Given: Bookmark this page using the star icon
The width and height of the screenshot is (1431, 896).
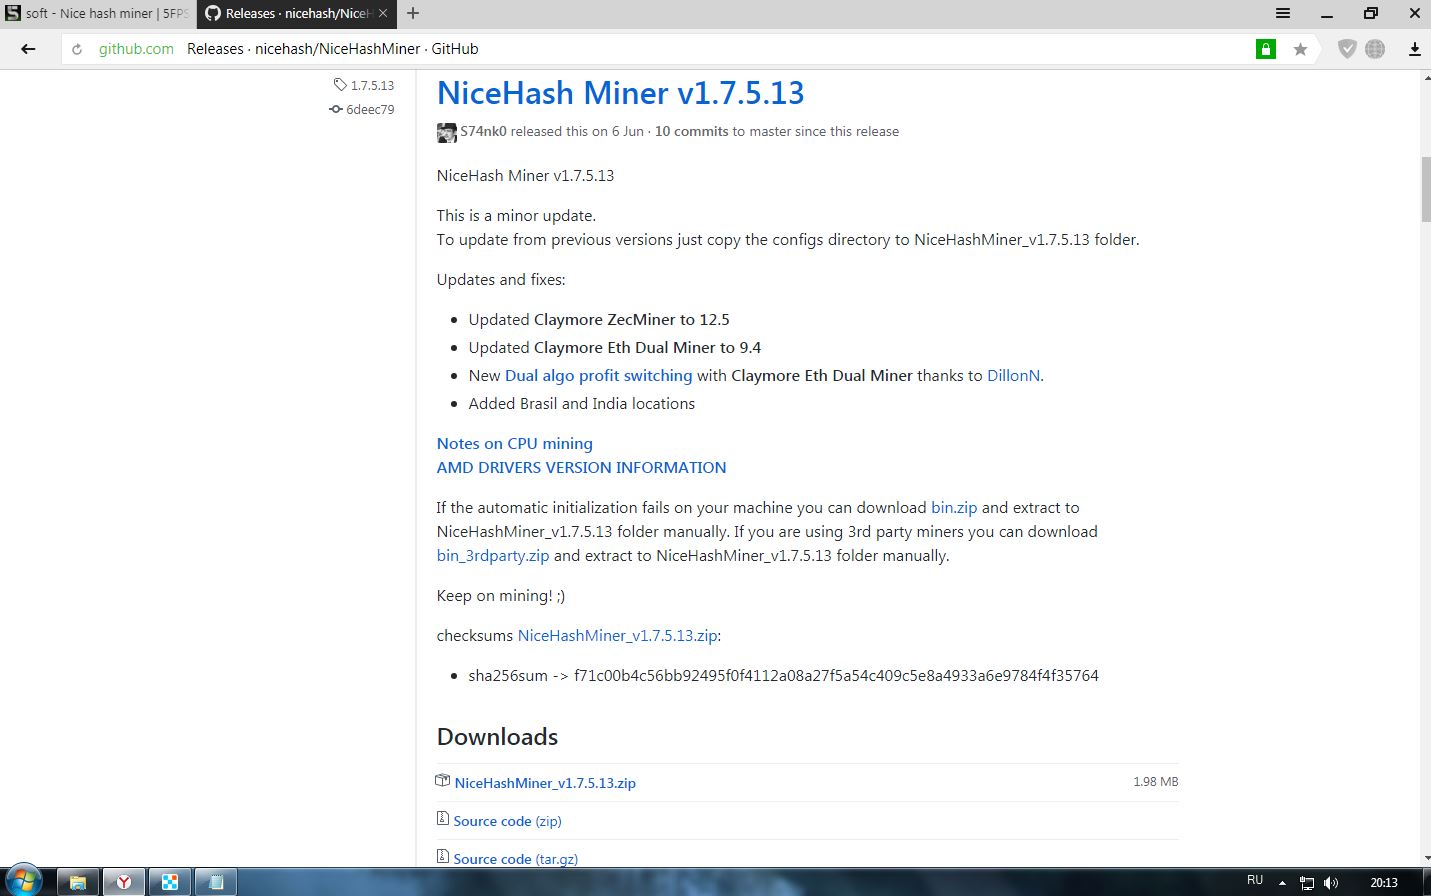Looking at the screenshot, I should pyautogui.click(x=1300, y=49).
